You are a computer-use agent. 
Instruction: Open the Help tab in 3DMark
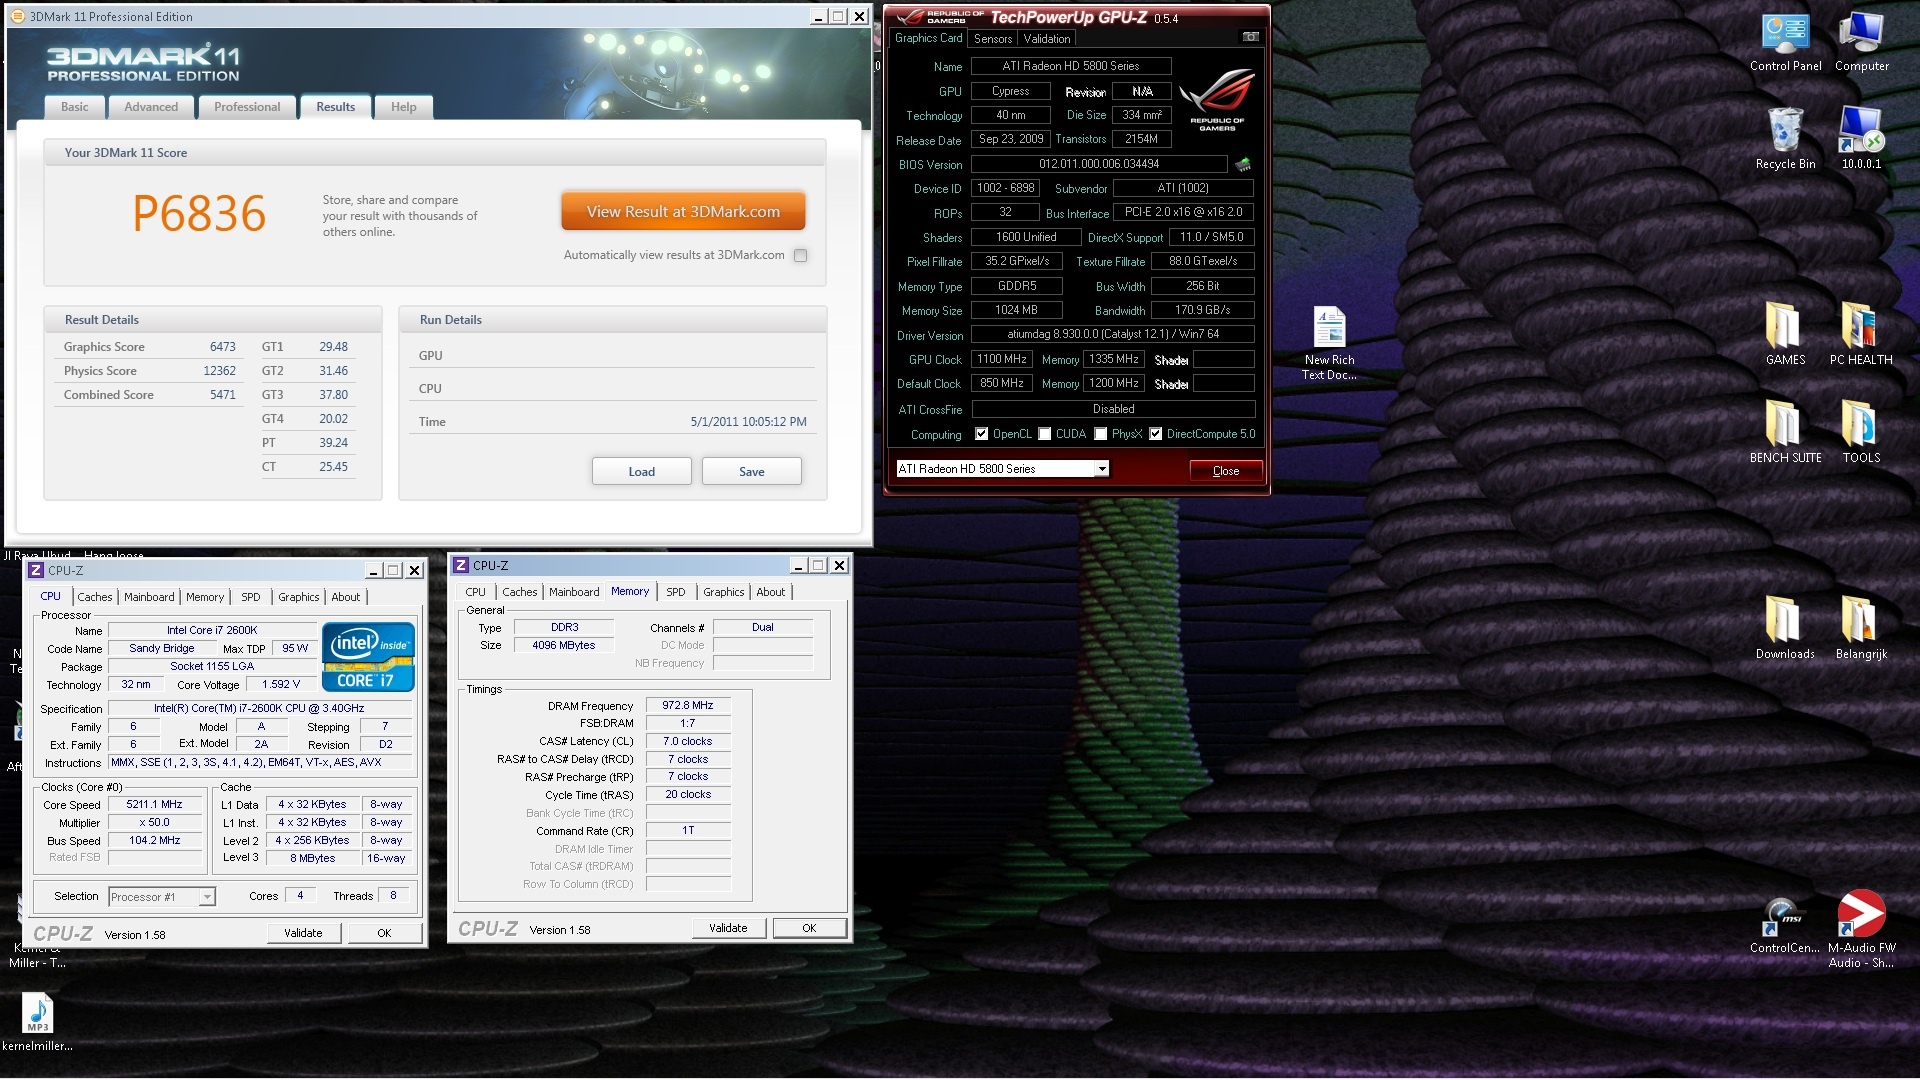pyautogui.click(x=404, y=107)
